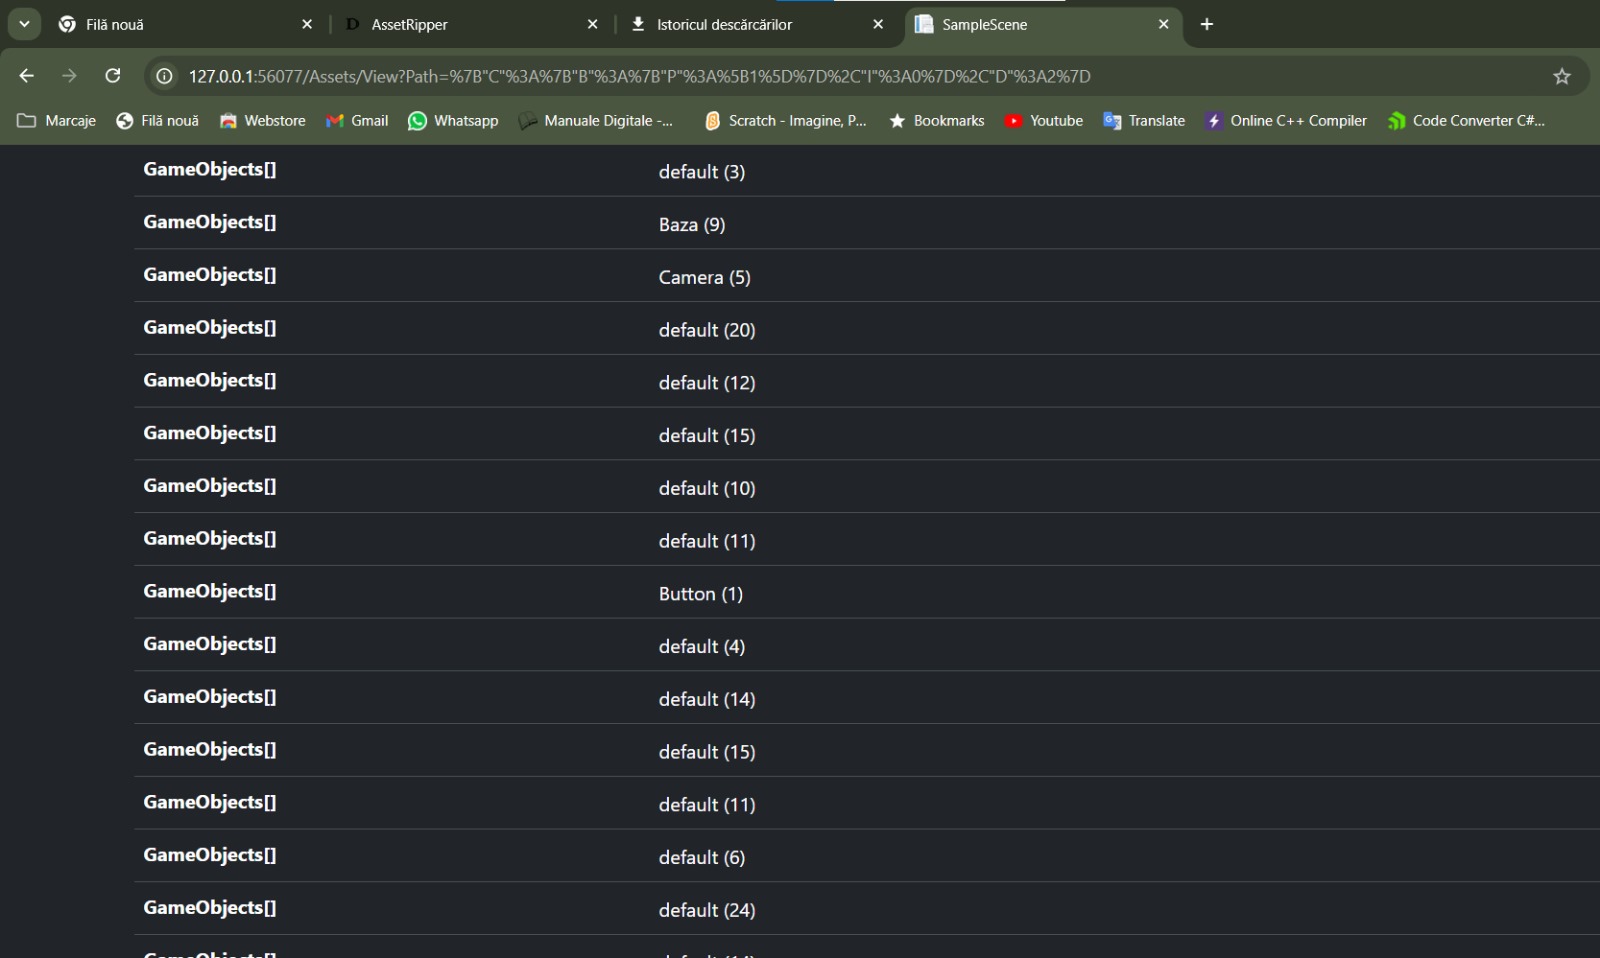Go forward with the forward arrow

pos(69,76)
